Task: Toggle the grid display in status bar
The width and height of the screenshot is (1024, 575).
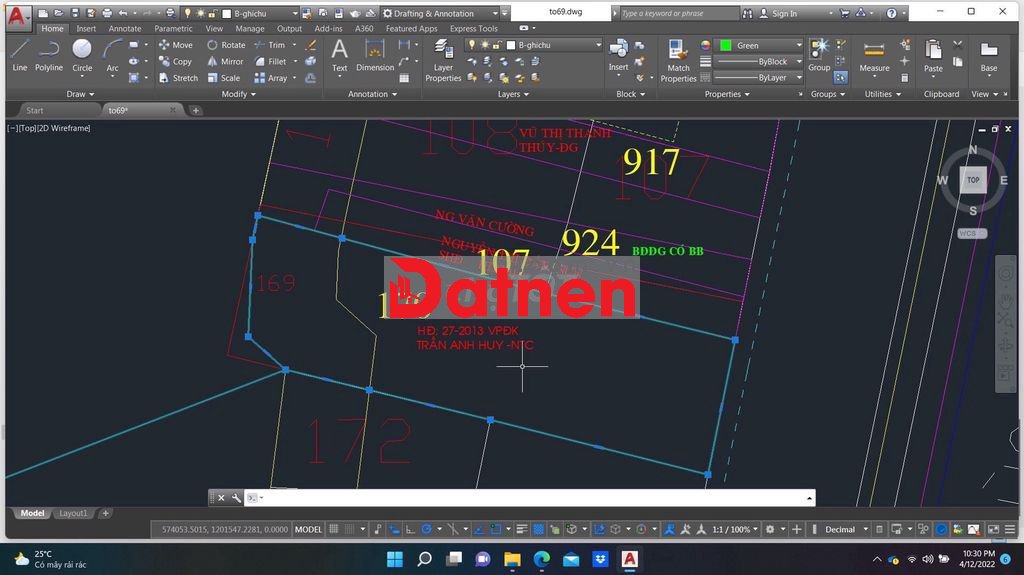Action: (x=335, y=529)
